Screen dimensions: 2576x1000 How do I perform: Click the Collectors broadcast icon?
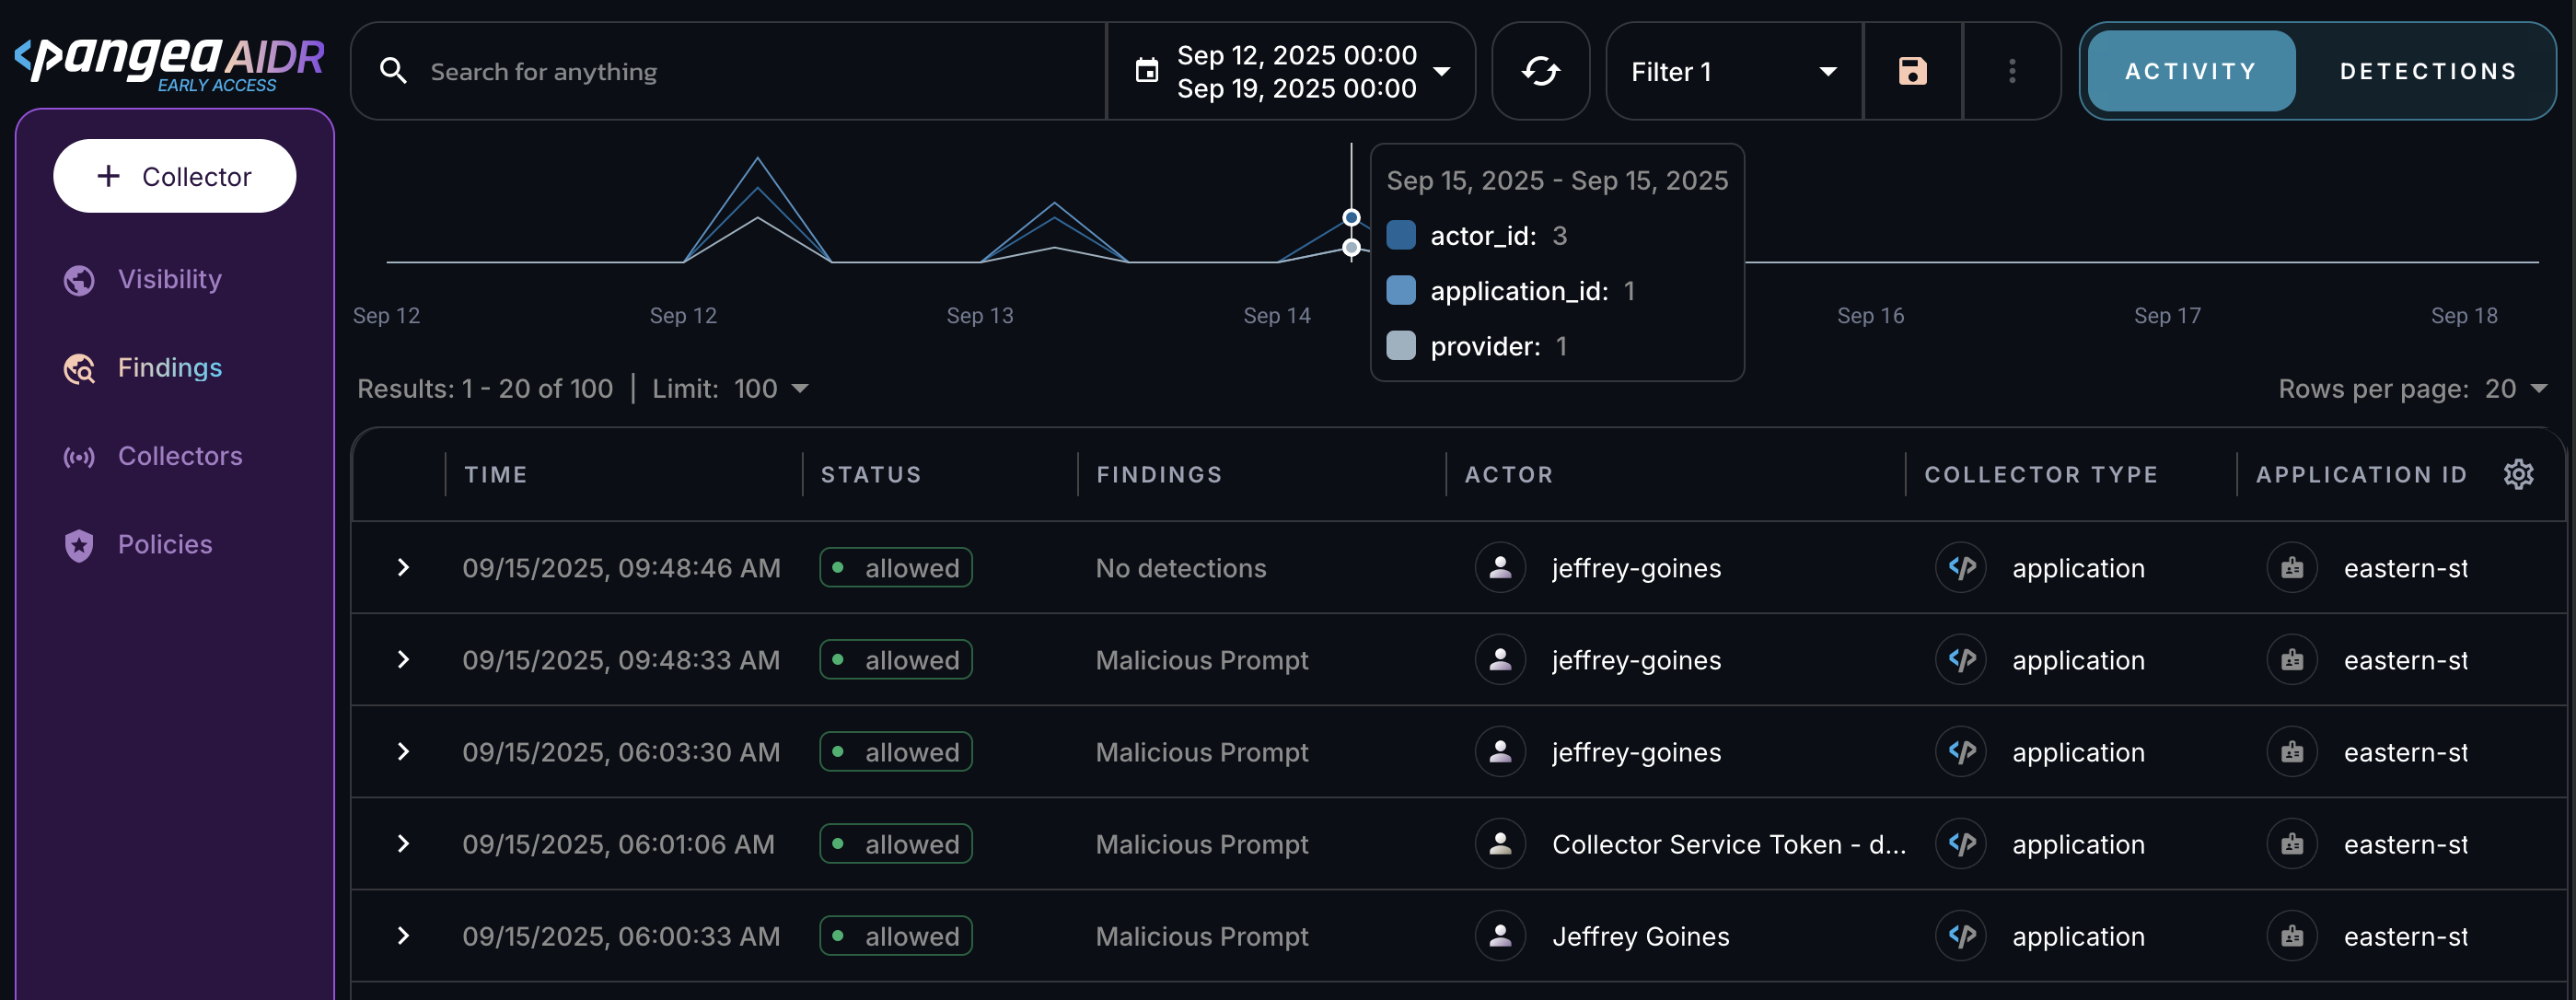tap(79, 457)
